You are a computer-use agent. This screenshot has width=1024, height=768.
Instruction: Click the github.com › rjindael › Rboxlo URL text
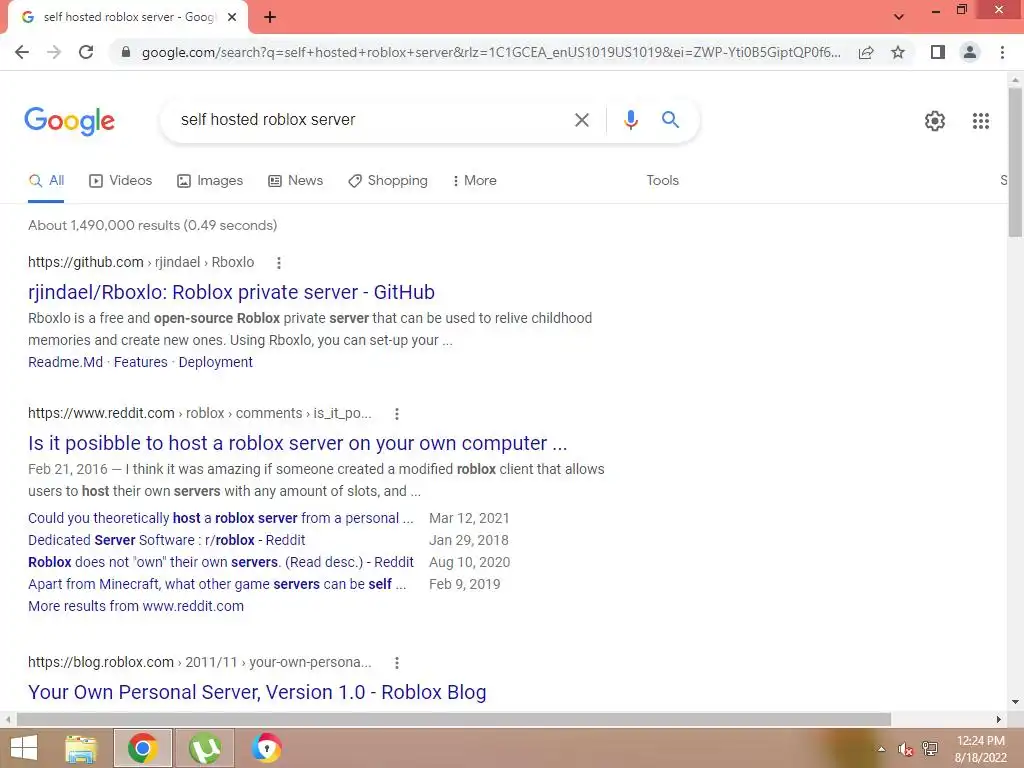click(x=141, y=263)
